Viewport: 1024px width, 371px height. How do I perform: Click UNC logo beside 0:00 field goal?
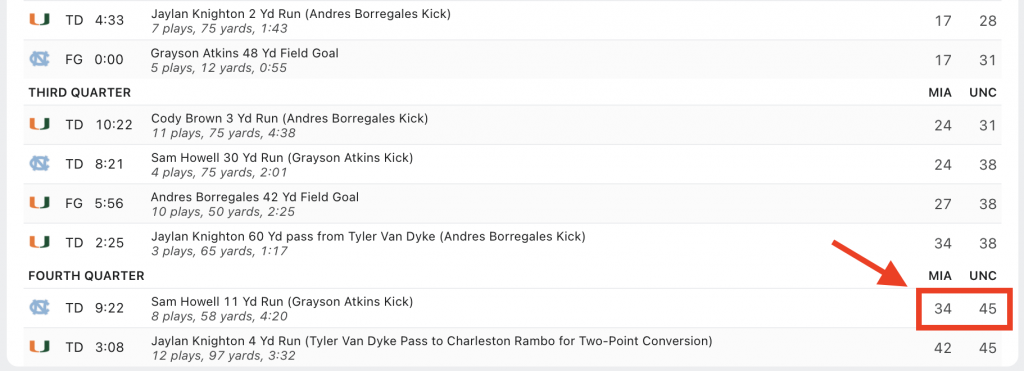coord(39,59)
